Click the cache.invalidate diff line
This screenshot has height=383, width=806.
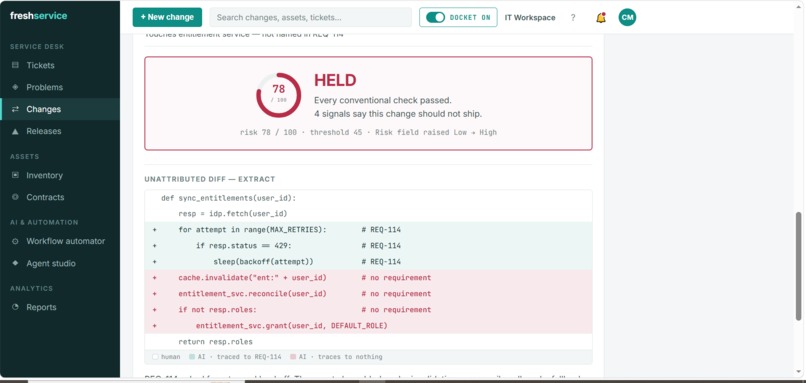(368, 278)
